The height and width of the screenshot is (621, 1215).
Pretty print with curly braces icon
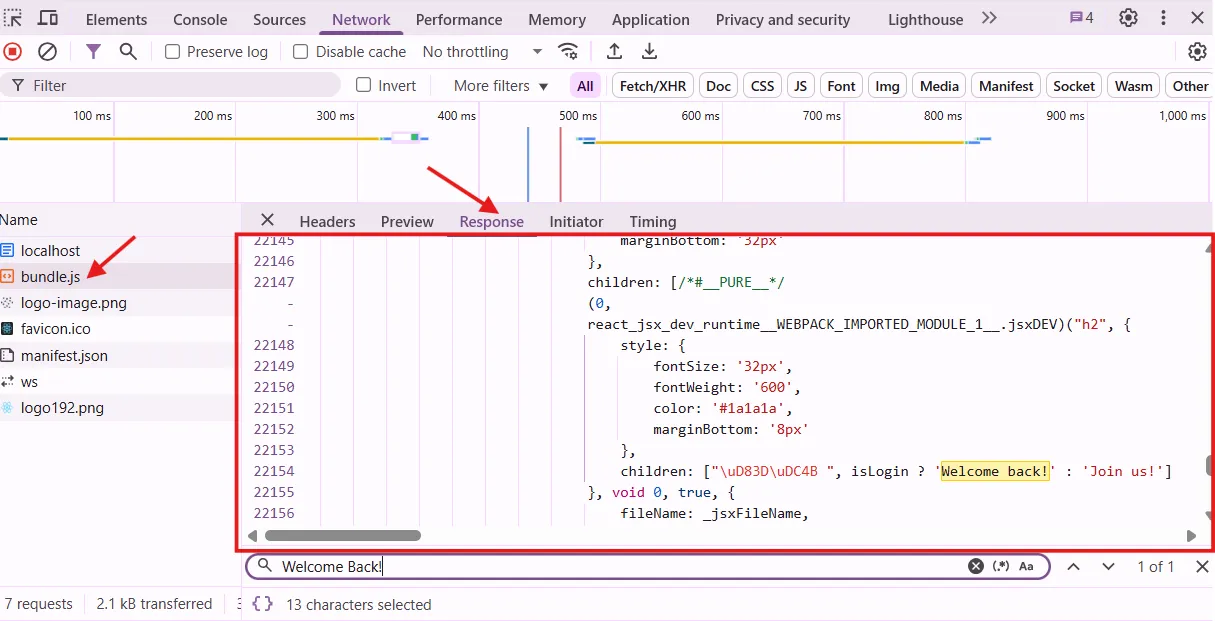pos(262,604)
